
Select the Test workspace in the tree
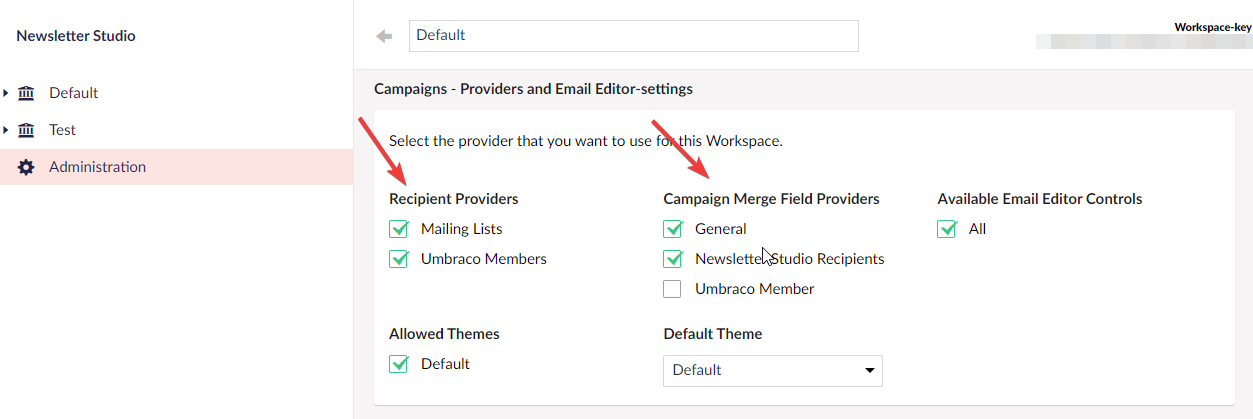pos(62,130)
